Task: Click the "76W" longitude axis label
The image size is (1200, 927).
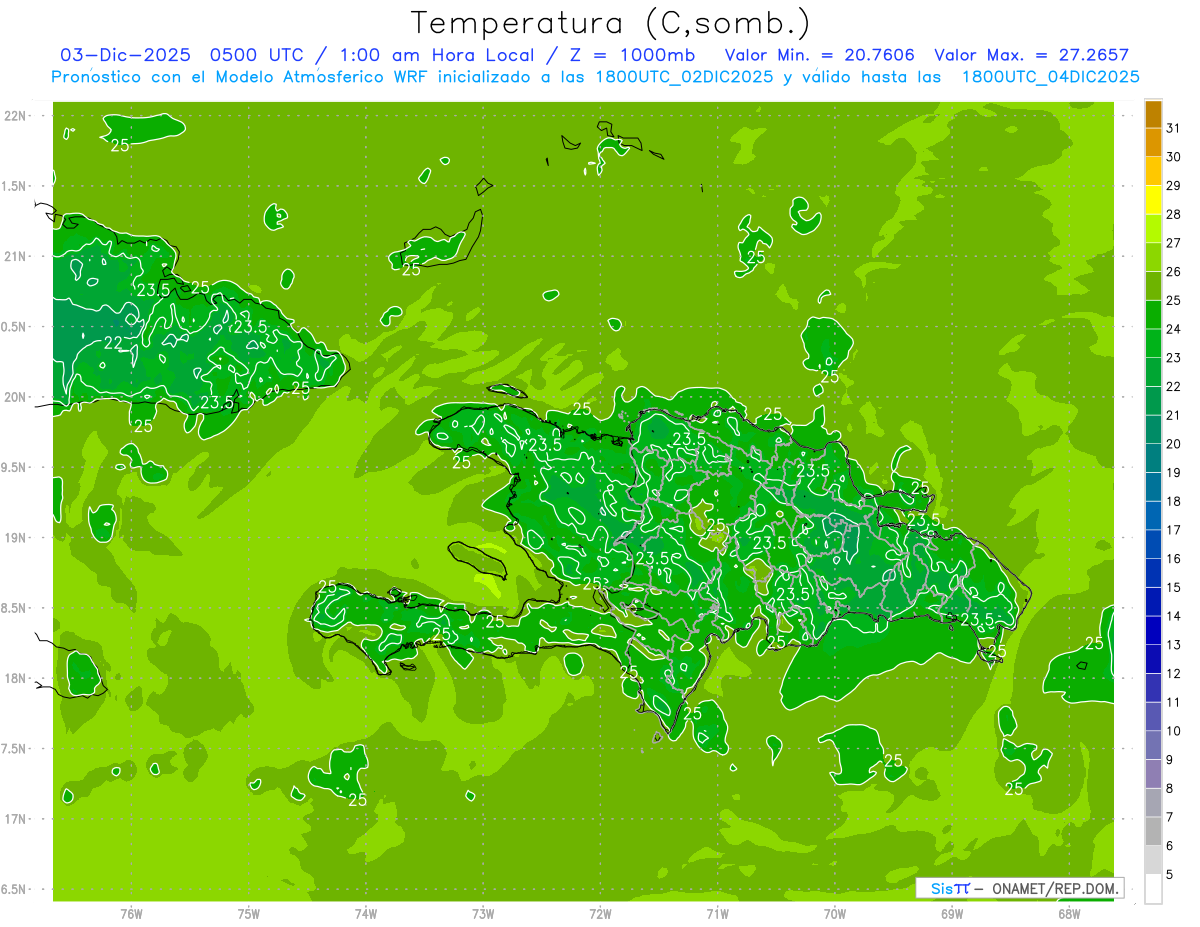Action: 131,913
